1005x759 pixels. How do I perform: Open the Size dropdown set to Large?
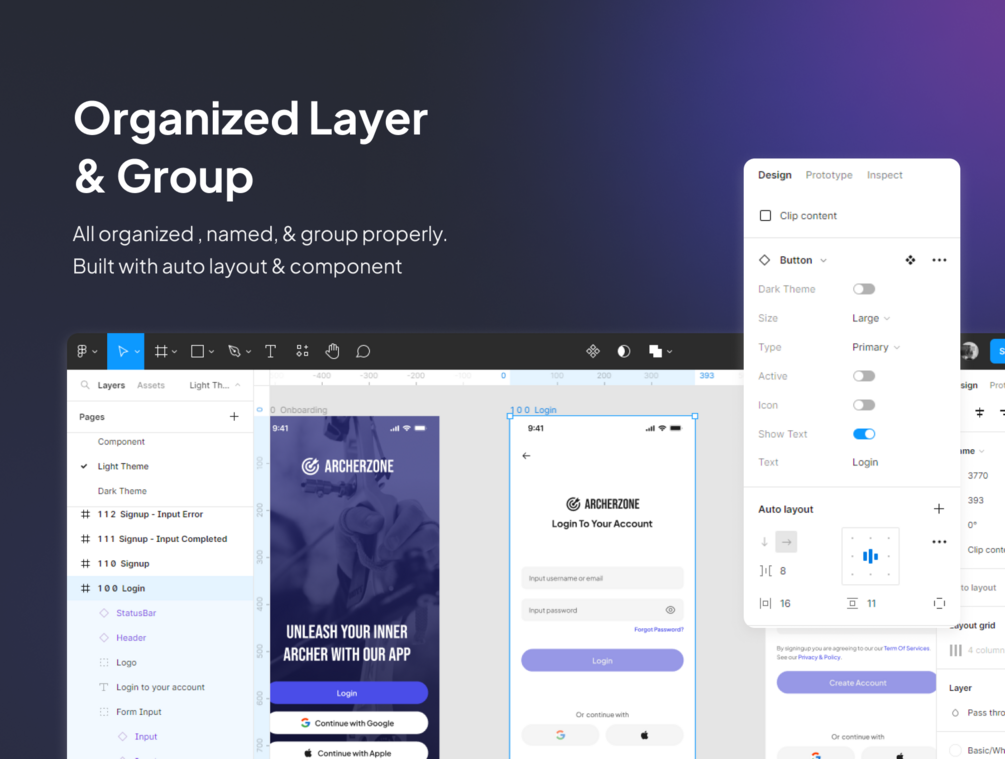[x=870, y=318]
